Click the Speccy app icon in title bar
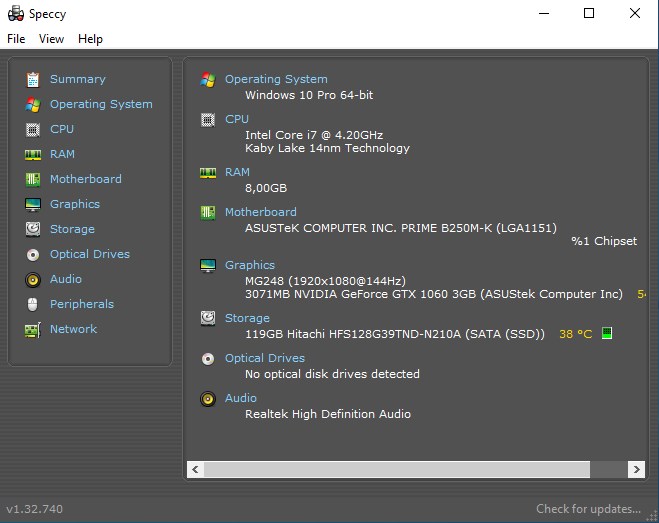This screenshot has height=523, width=659. coord(16,13)
